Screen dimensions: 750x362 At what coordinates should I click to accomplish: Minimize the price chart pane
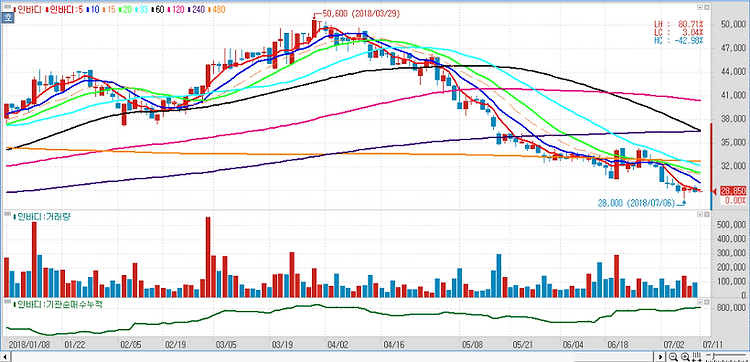[x=700, y=8]
